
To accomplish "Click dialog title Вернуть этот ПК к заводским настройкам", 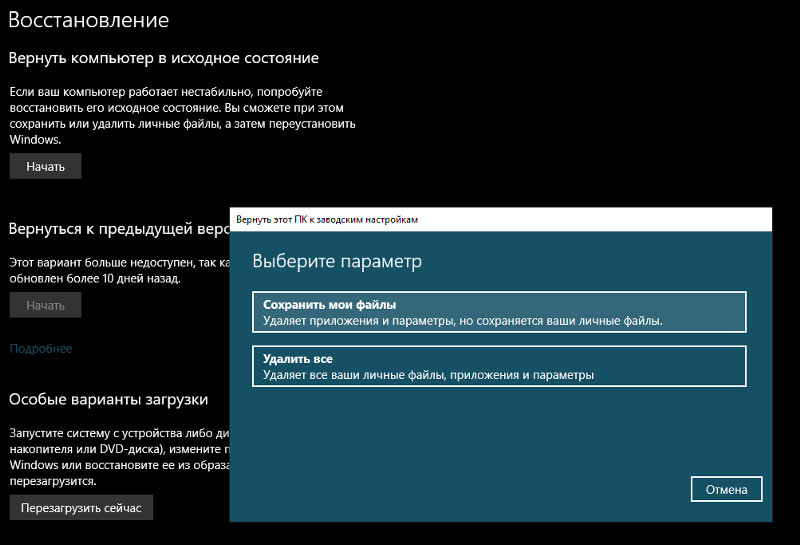I will point(327,220).
